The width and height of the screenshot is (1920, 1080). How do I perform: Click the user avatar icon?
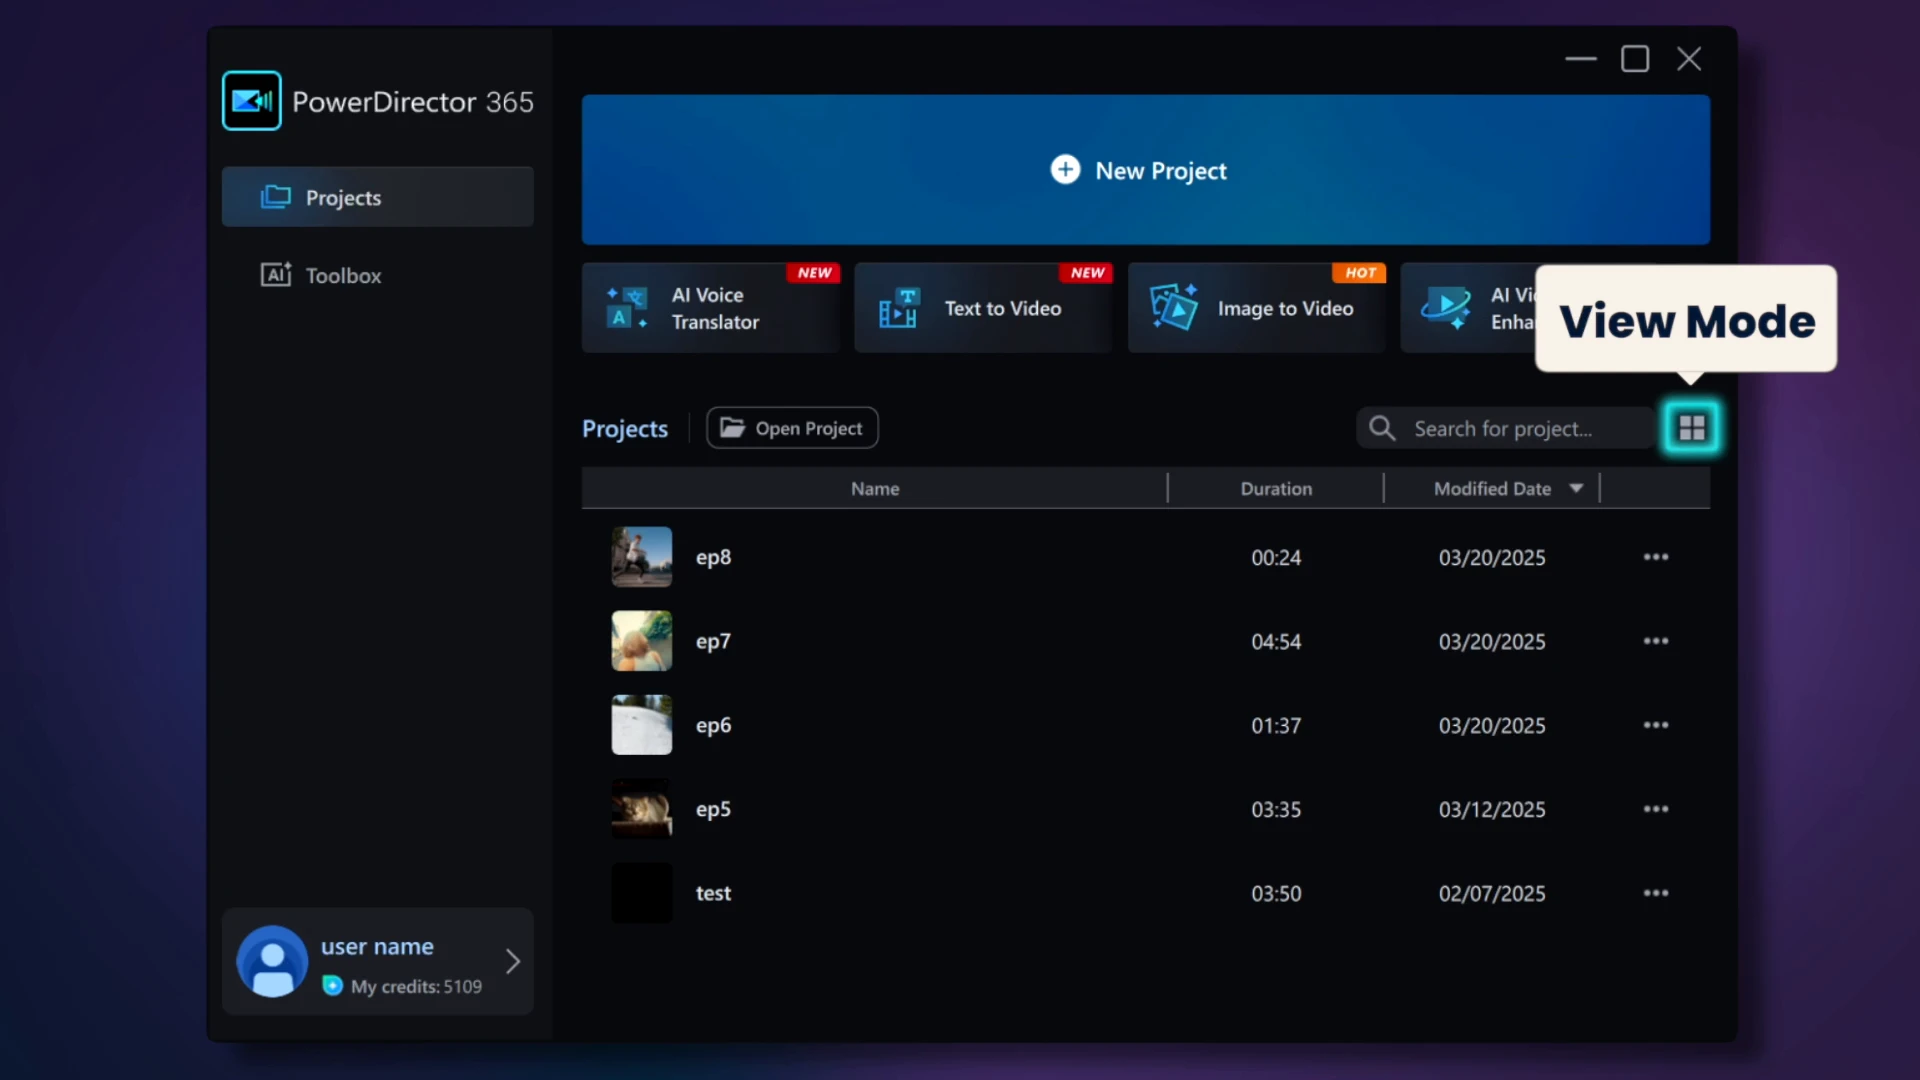[x=272, y=961]
